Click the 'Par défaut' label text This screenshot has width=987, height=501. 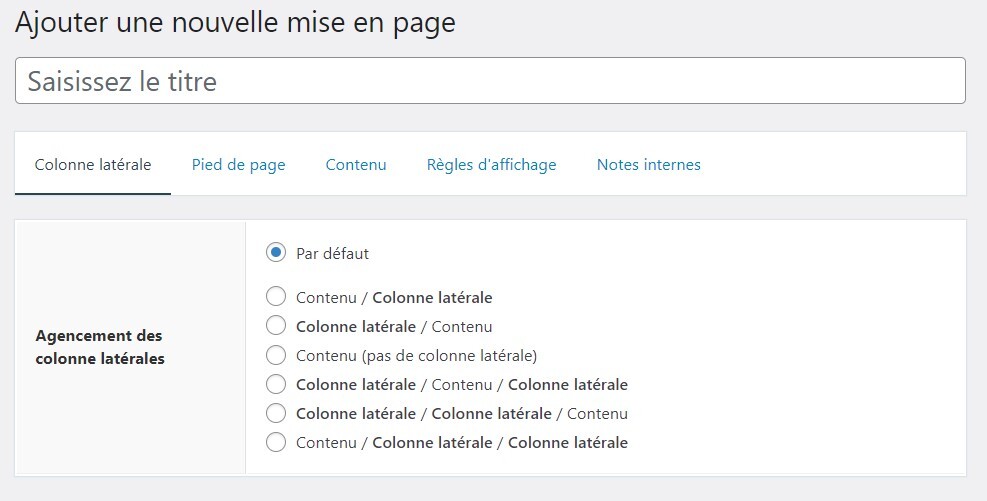[x=332, y=254]
